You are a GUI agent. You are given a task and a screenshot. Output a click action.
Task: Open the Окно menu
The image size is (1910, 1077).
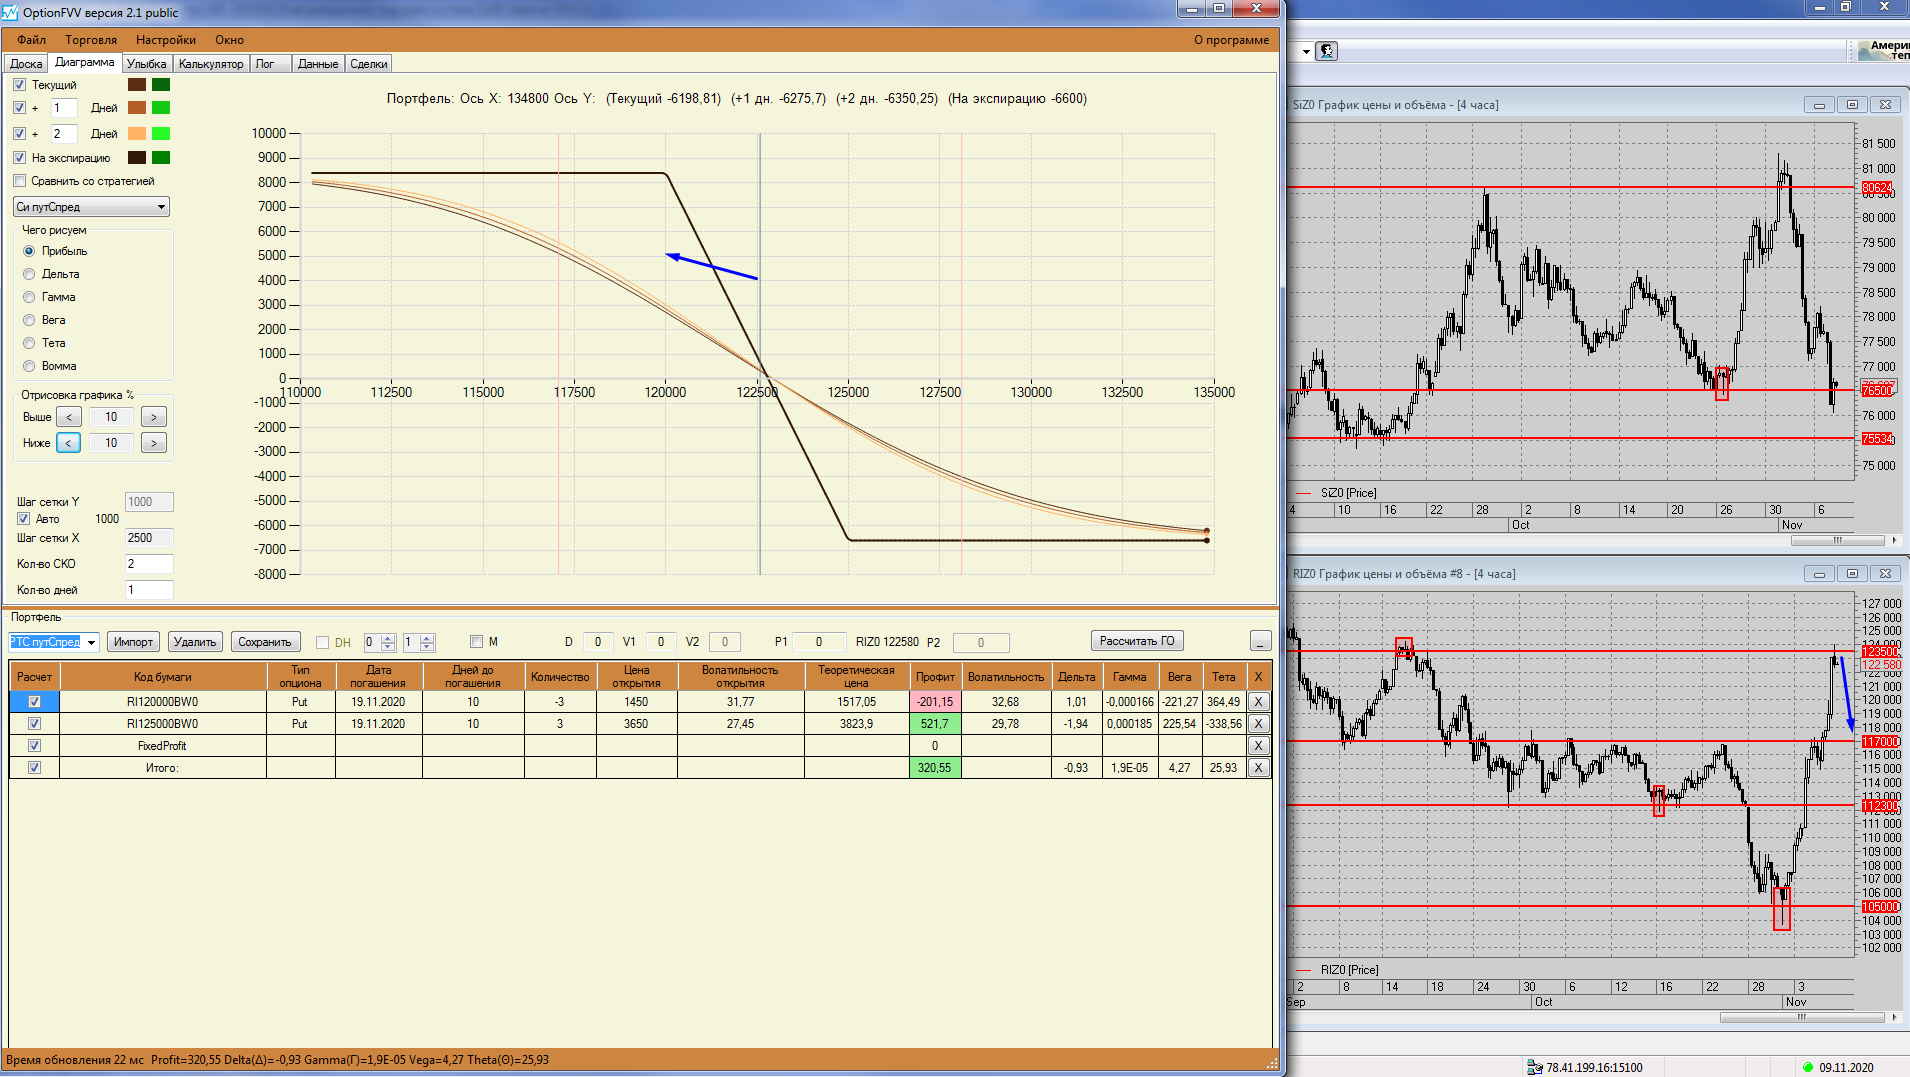[229, 40]
